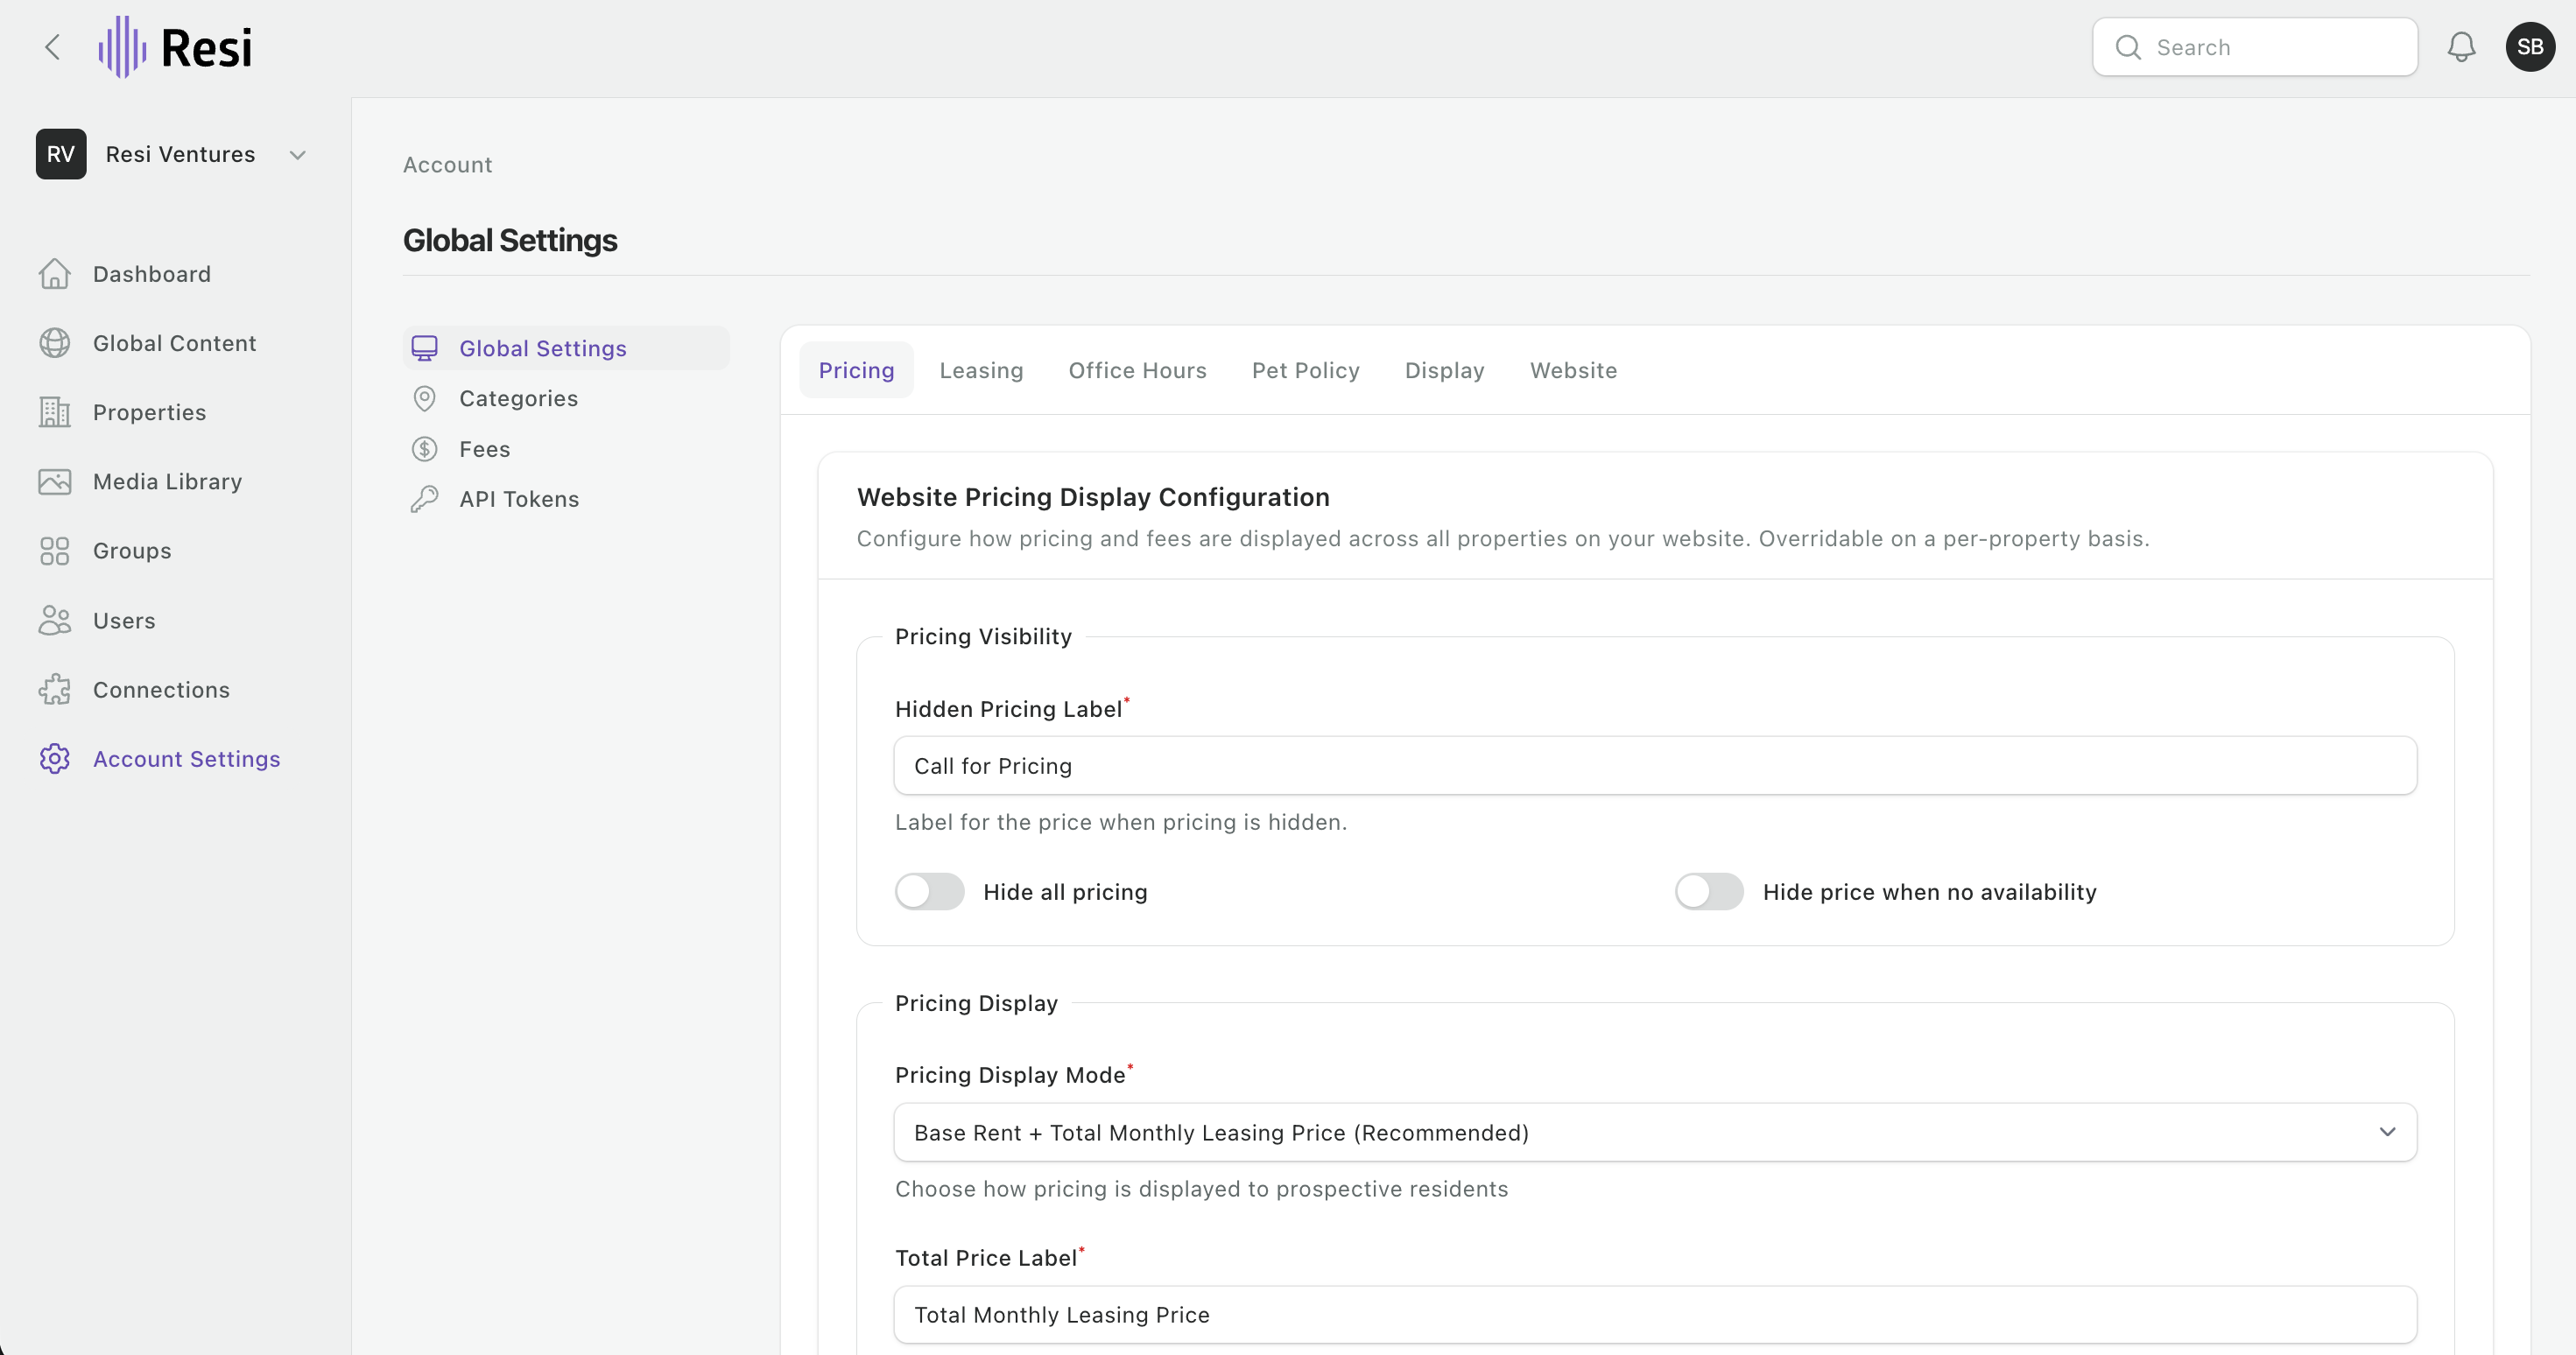This screenshot has width=2576, height=1355.
Task: Click the Account Settings gear icon
Action: coord(55,758)
